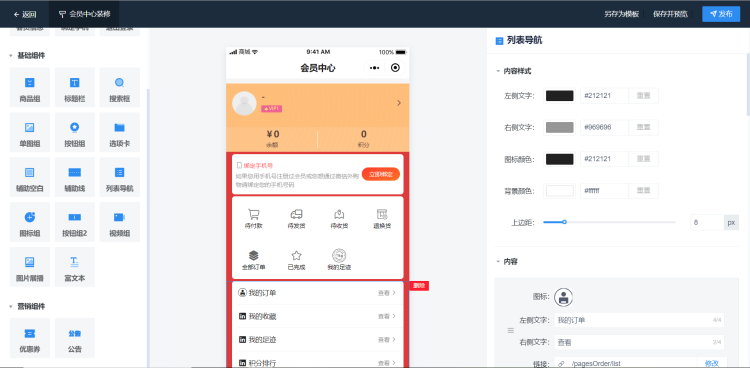The width and height of the screenshot is (750, 368).
Task: Add the 辅助空白 component
Action: (x=30, y=177)
